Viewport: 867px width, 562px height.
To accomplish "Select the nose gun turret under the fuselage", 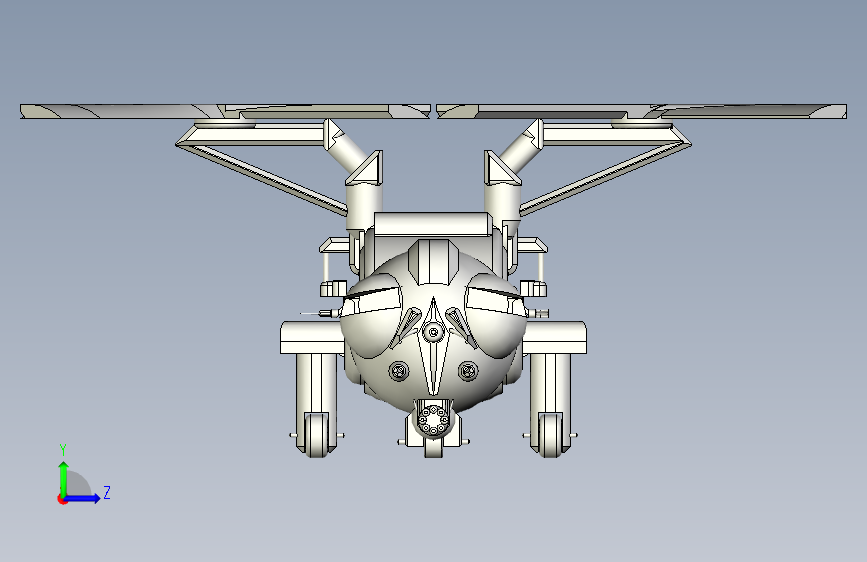I will [x=434, y=420].
